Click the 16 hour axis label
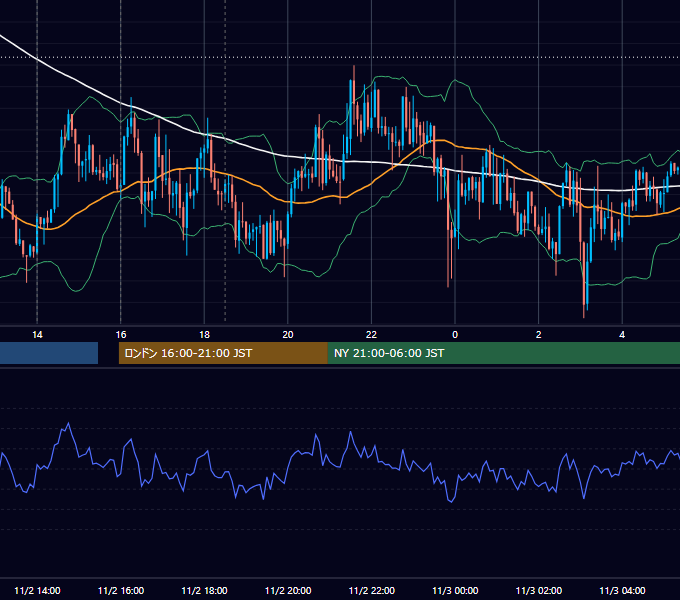The width and height of the screenshot is (680, 600). click(x=121, y=335)
